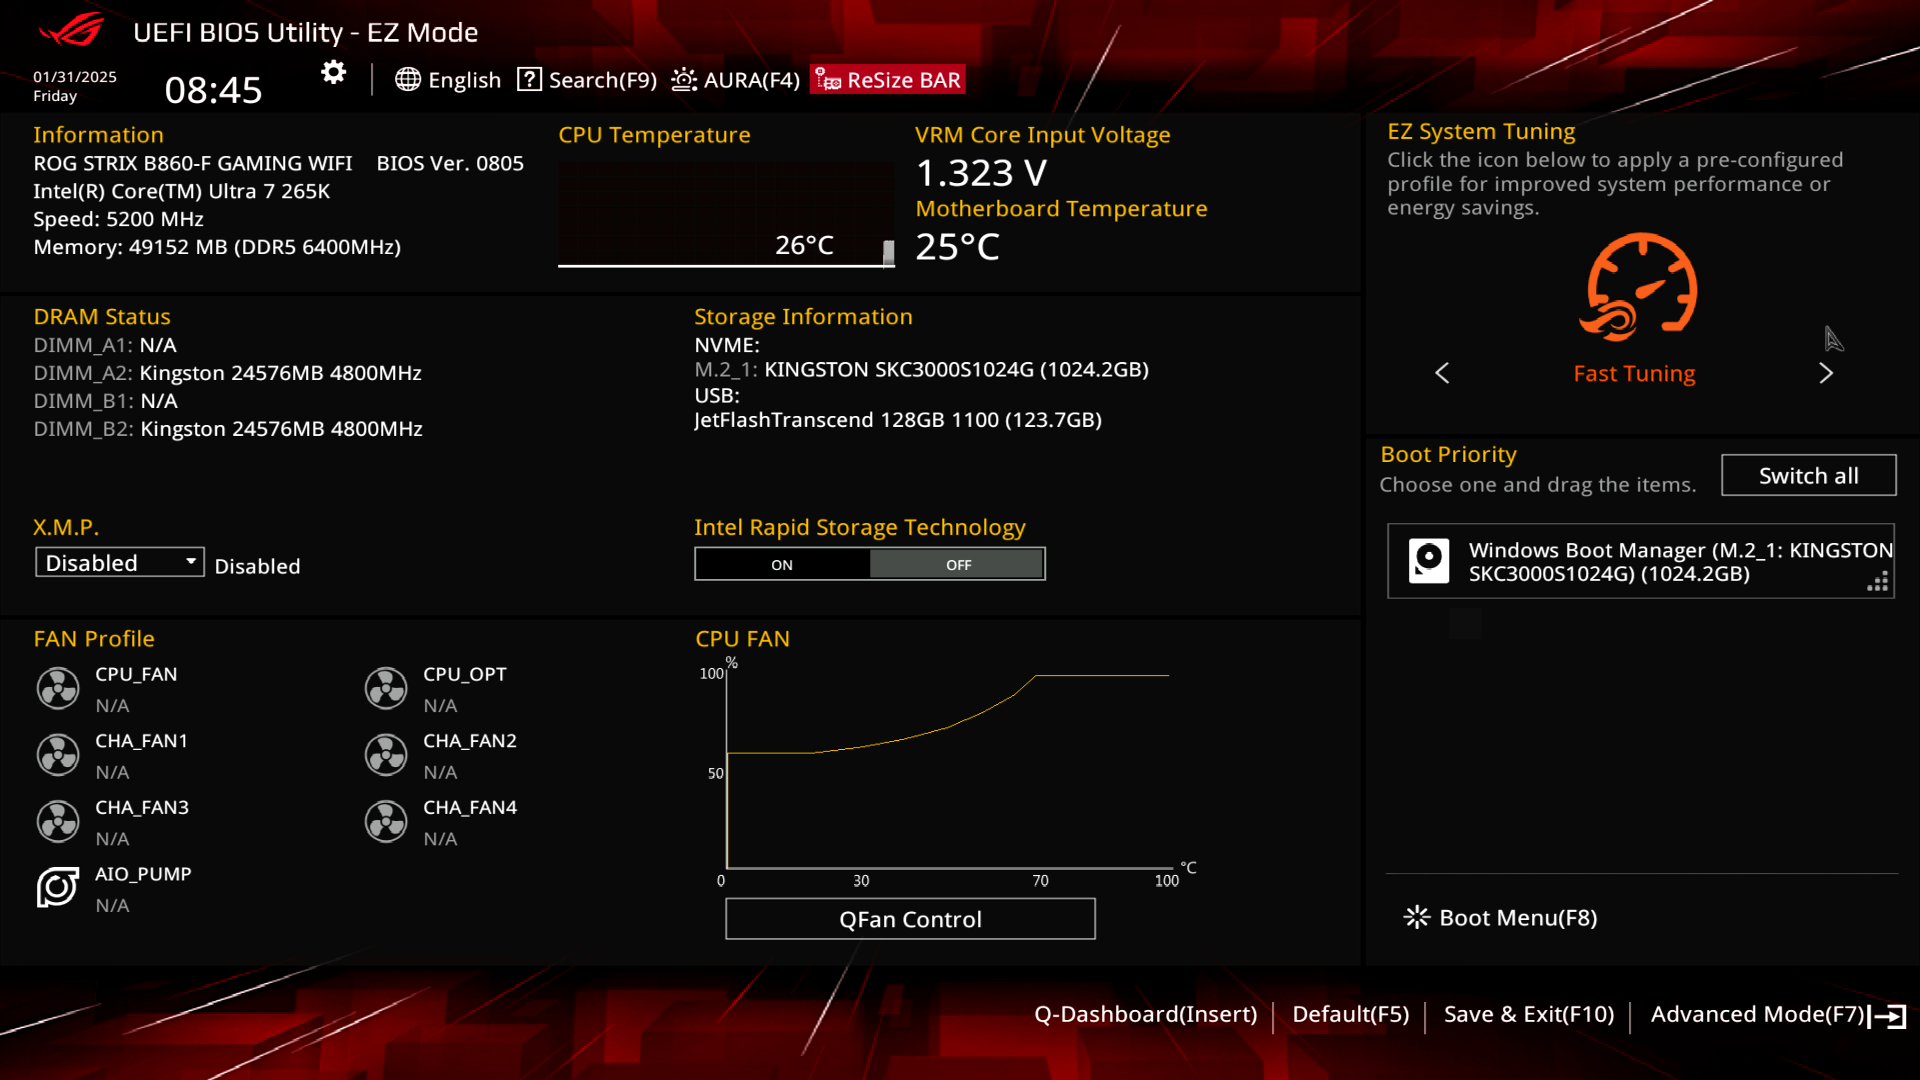This screenshot has width=1920, height=1080.
Task: Select the CPU_FAN fan icon
Action: [x=58, y=688]
